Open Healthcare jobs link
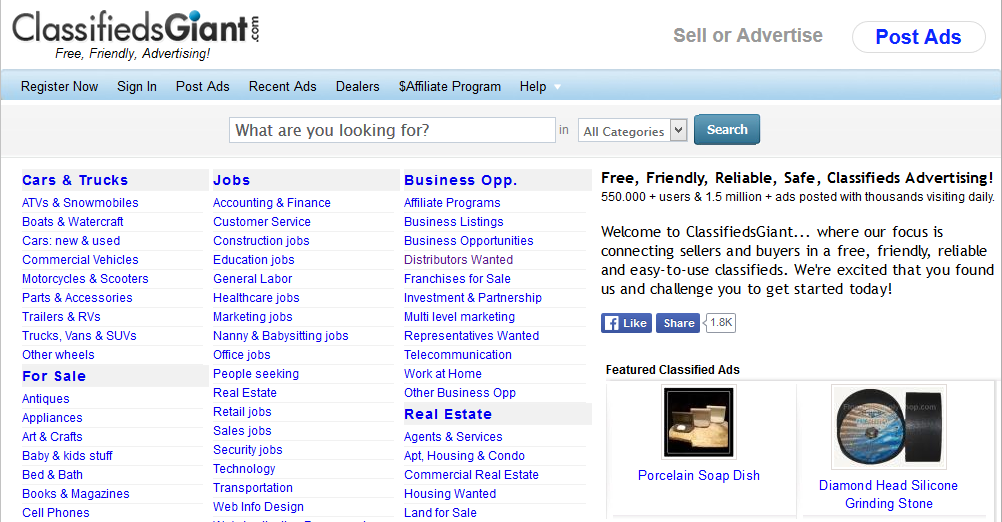Image resolution: width=1002 pixels, height=522 pixels. [256, 298]
